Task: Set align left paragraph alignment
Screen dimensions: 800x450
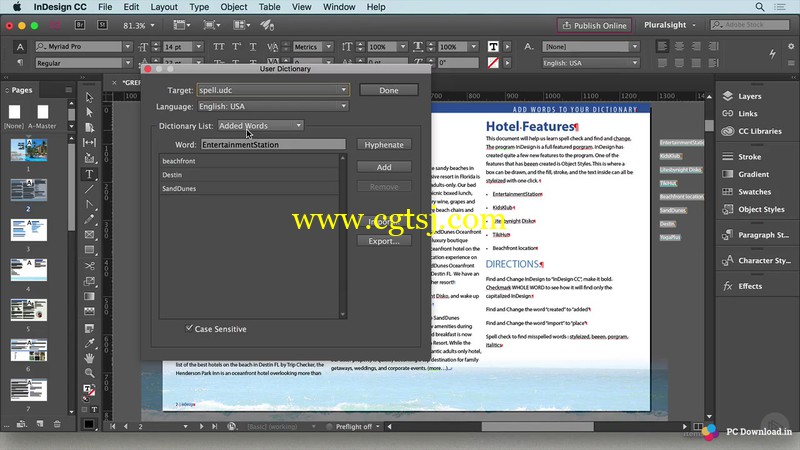Action: point(662,46)
